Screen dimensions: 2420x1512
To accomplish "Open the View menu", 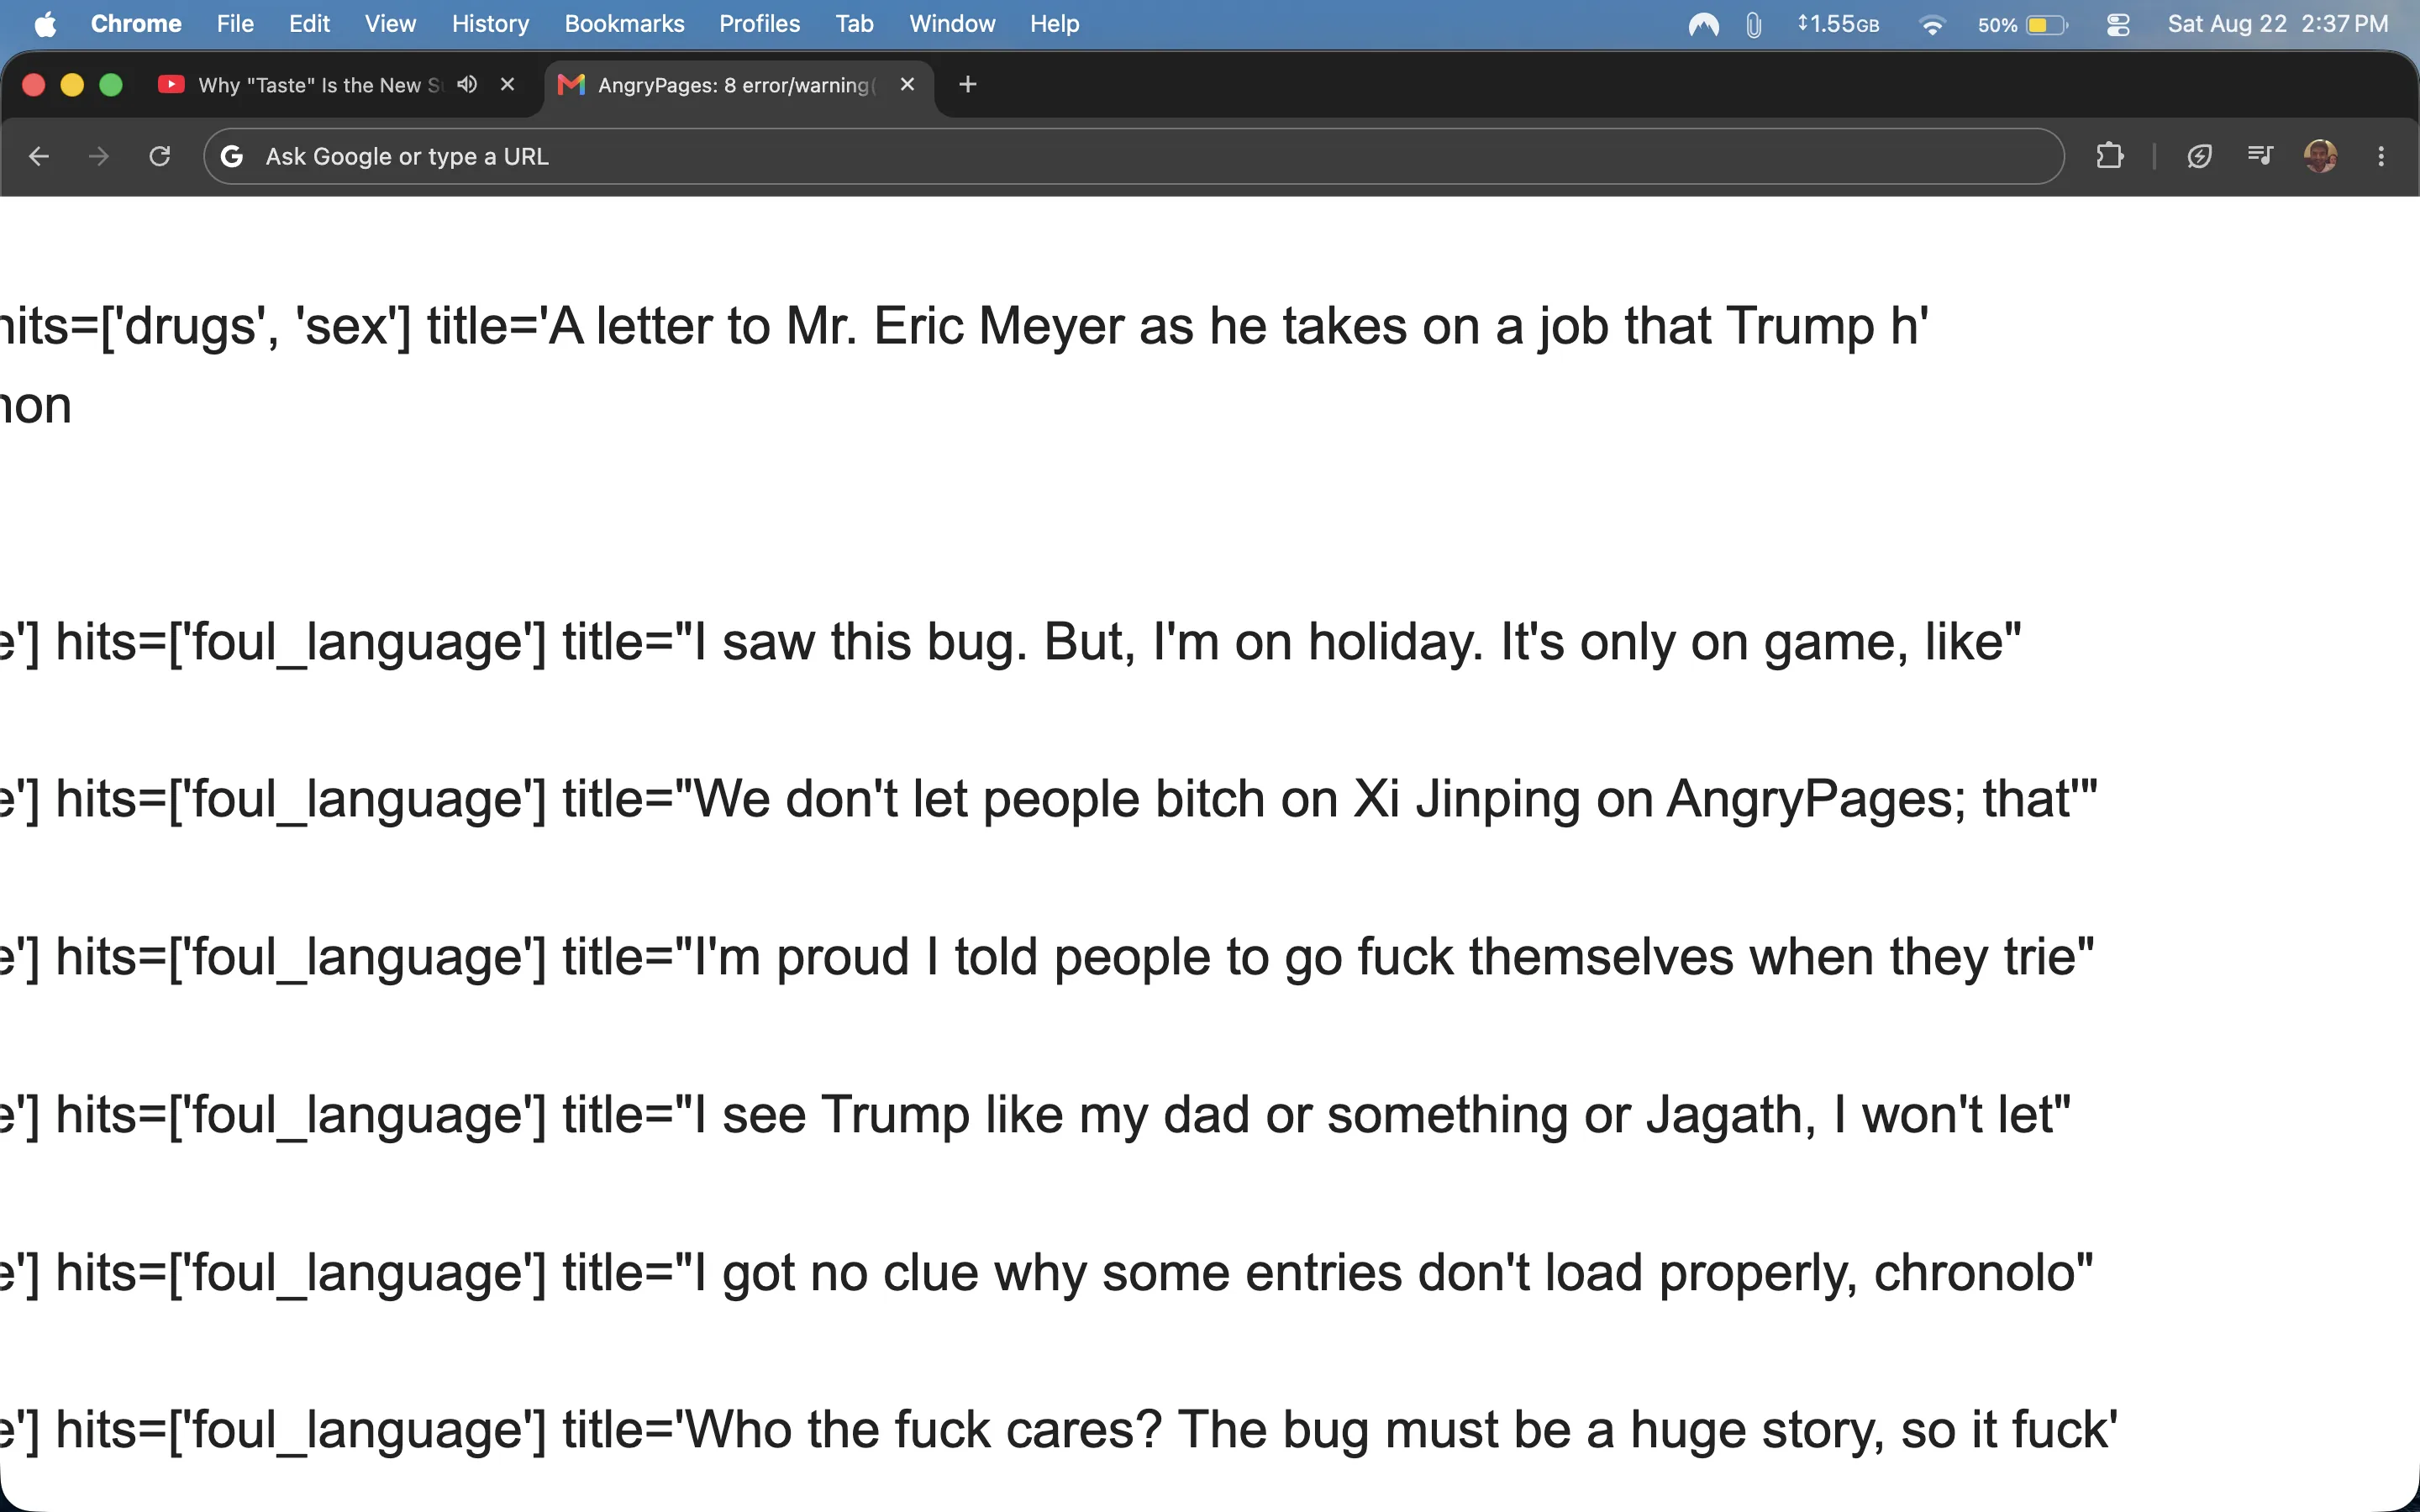I will 390,24.
